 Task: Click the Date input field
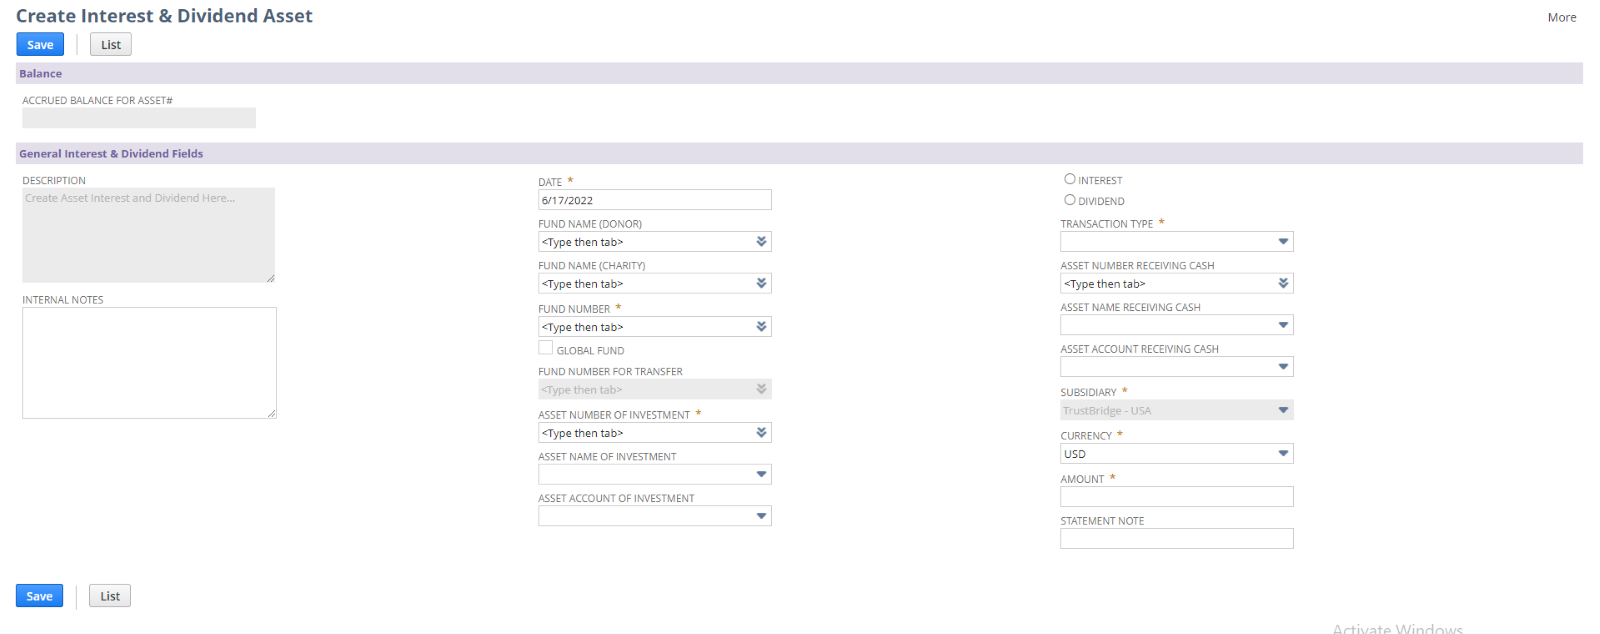pyautogui.click(x=654, y=200)
